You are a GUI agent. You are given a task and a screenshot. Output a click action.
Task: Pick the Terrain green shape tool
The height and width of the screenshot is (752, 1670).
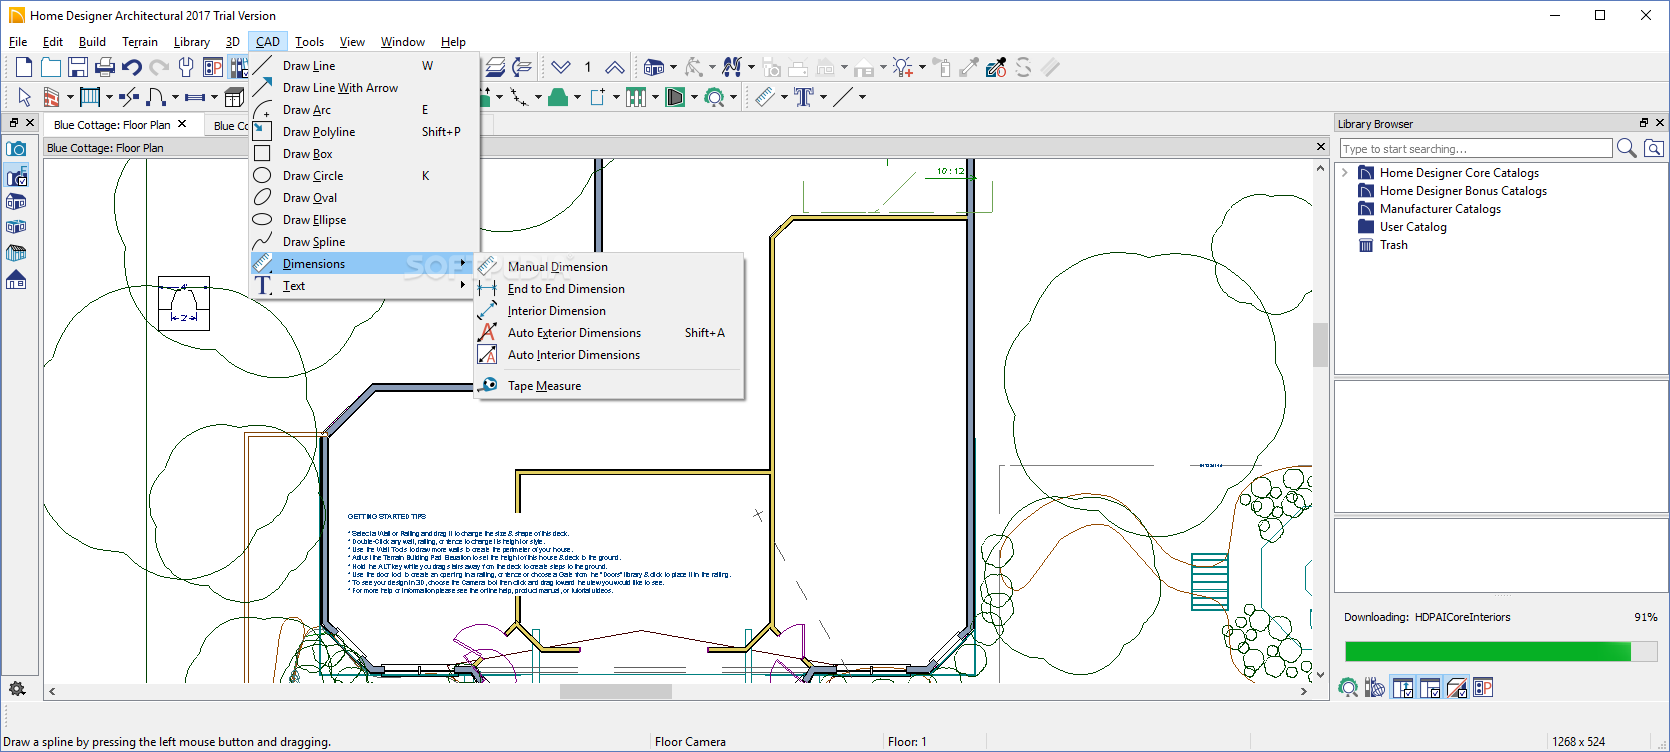[x=558, y=97]
